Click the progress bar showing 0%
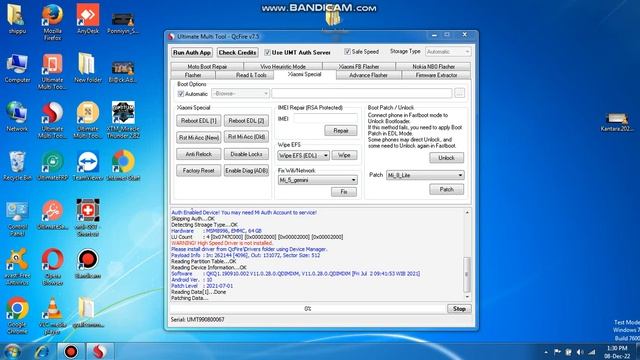The height and width of the screenshot is (360, 640). (307, 309)
